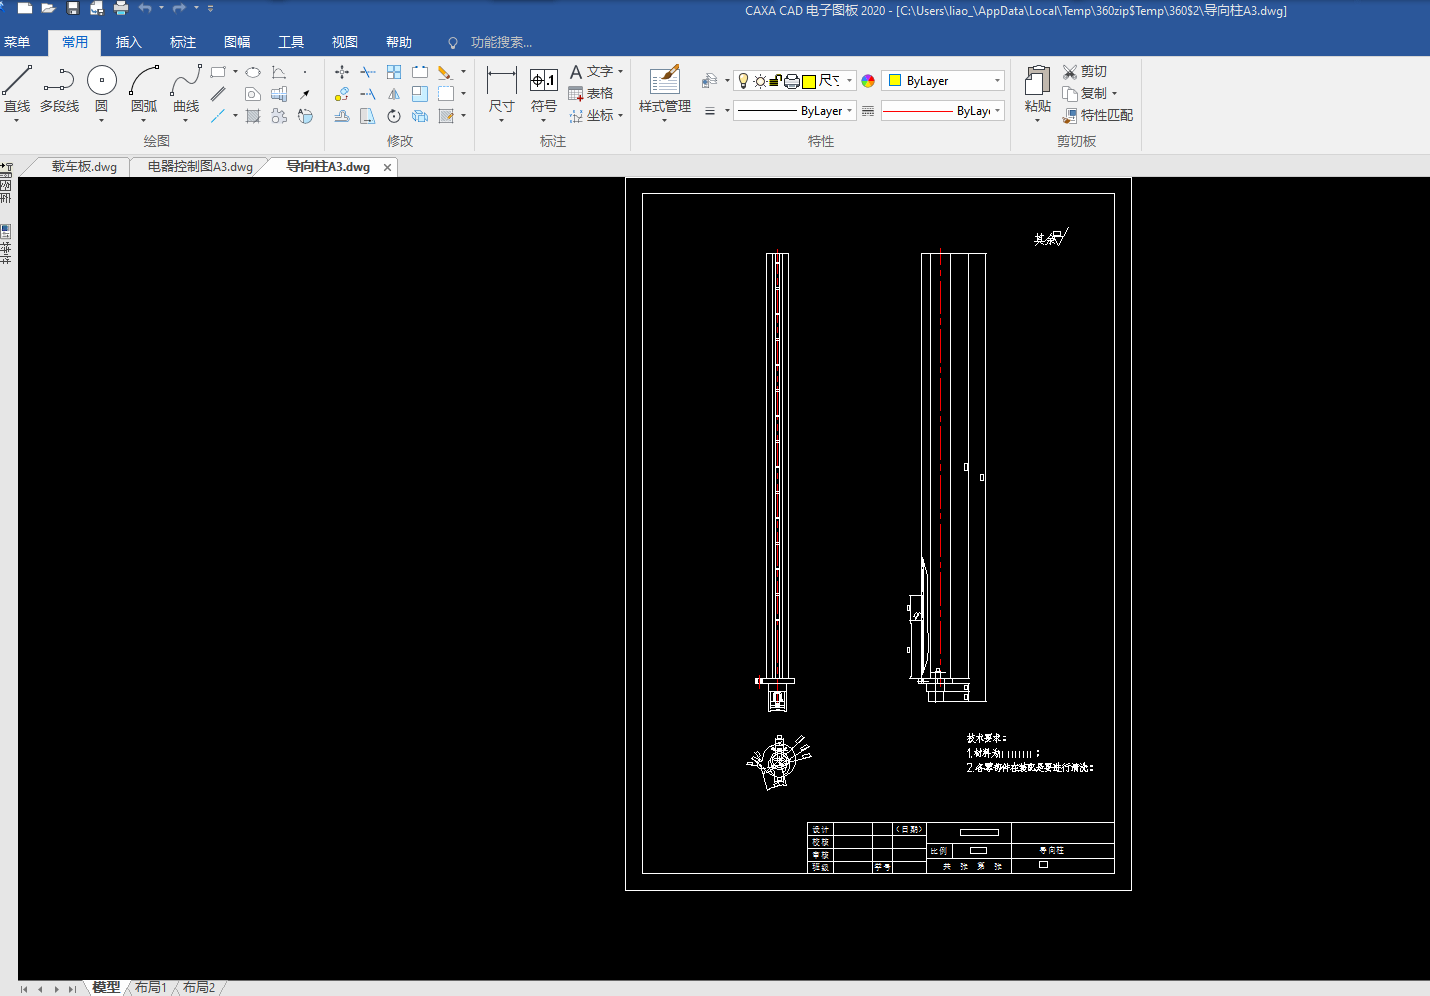Select the Rotate tool in 修改 group
Screen dimensions: 1430x996
coord(394,116)
